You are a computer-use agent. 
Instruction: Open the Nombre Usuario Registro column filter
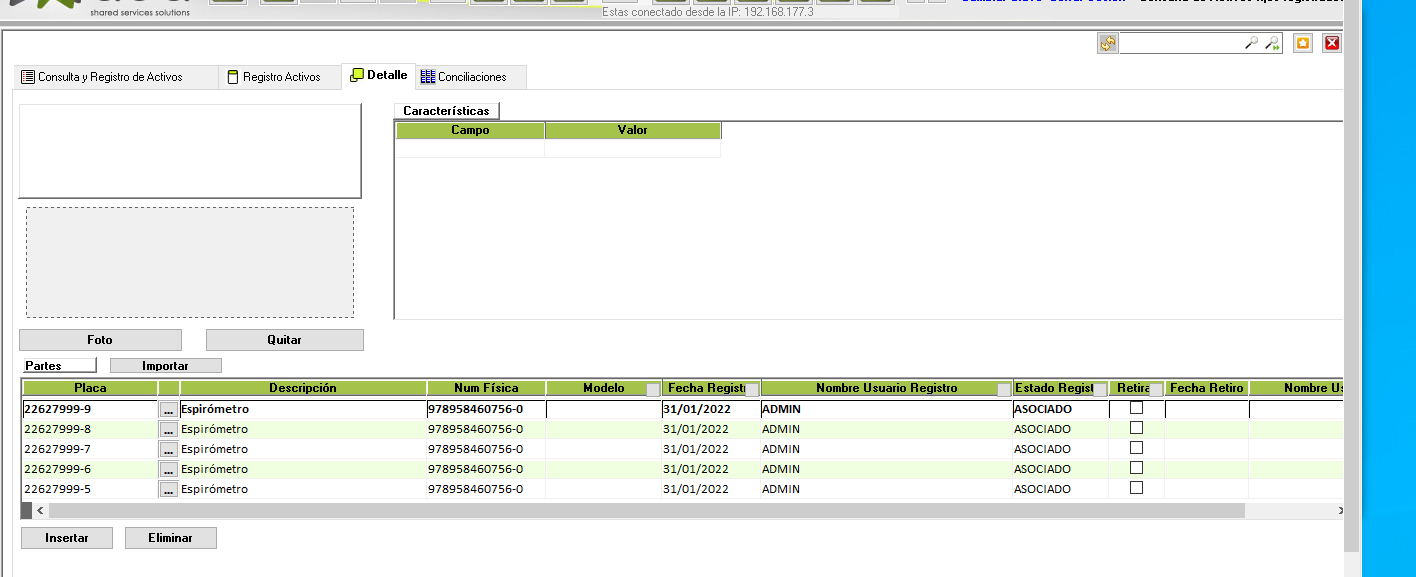click(1004, 390)
